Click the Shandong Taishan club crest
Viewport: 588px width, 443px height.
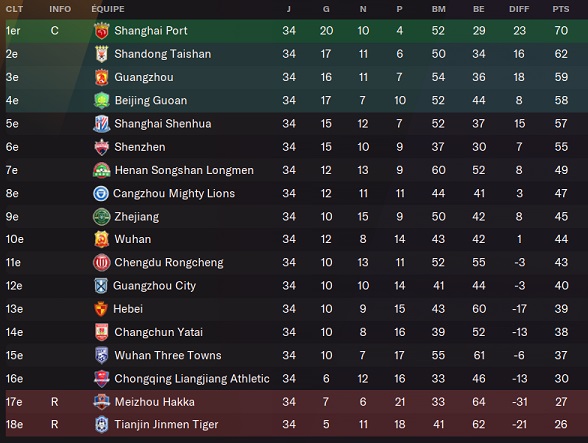(x=101, y=54)
